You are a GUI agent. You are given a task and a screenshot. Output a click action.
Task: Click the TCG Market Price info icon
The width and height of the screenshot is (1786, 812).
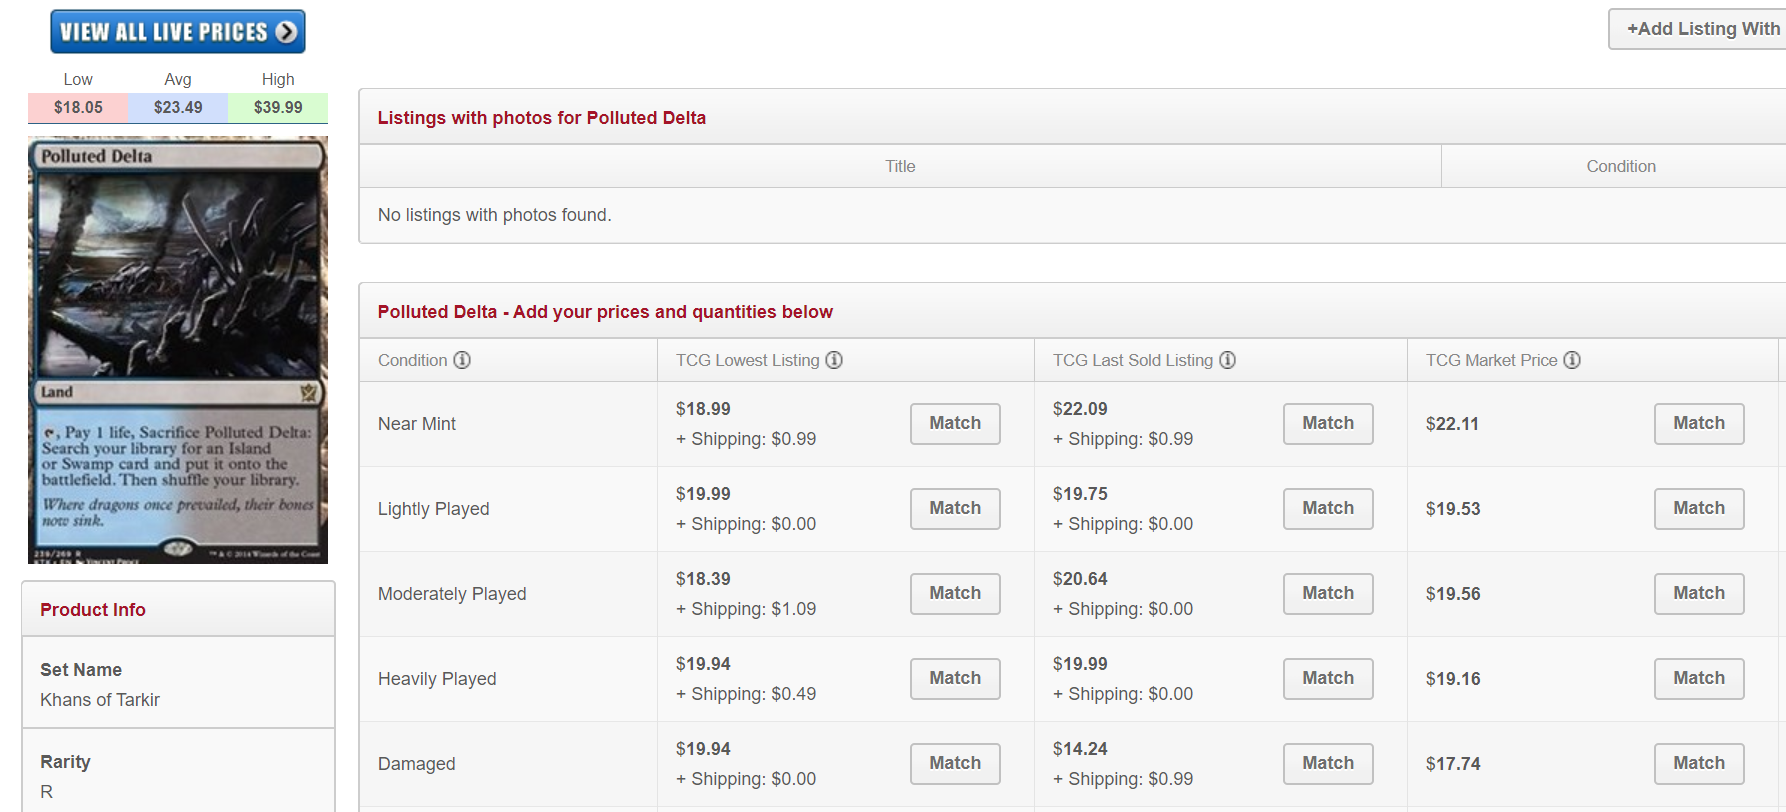tap(1572, 360)
